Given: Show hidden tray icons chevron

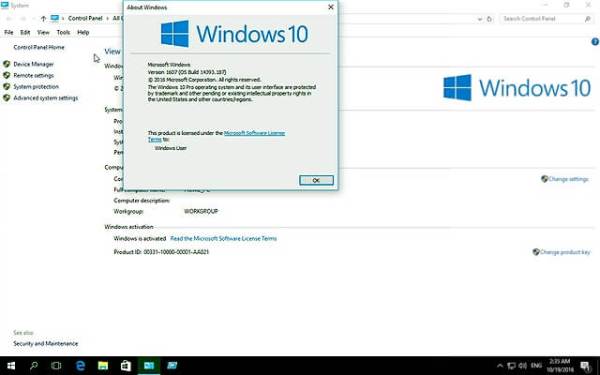Looking at the screenshot, I should tap(500, 366).
